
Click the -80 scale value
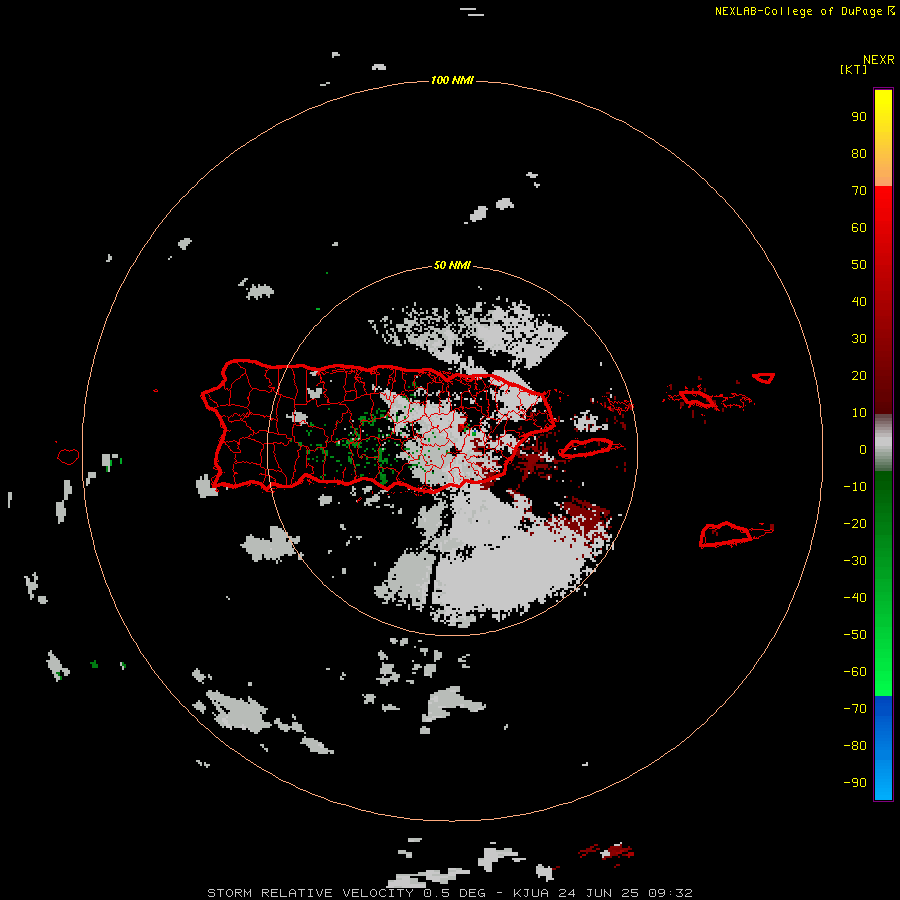[x=855, y=746]
